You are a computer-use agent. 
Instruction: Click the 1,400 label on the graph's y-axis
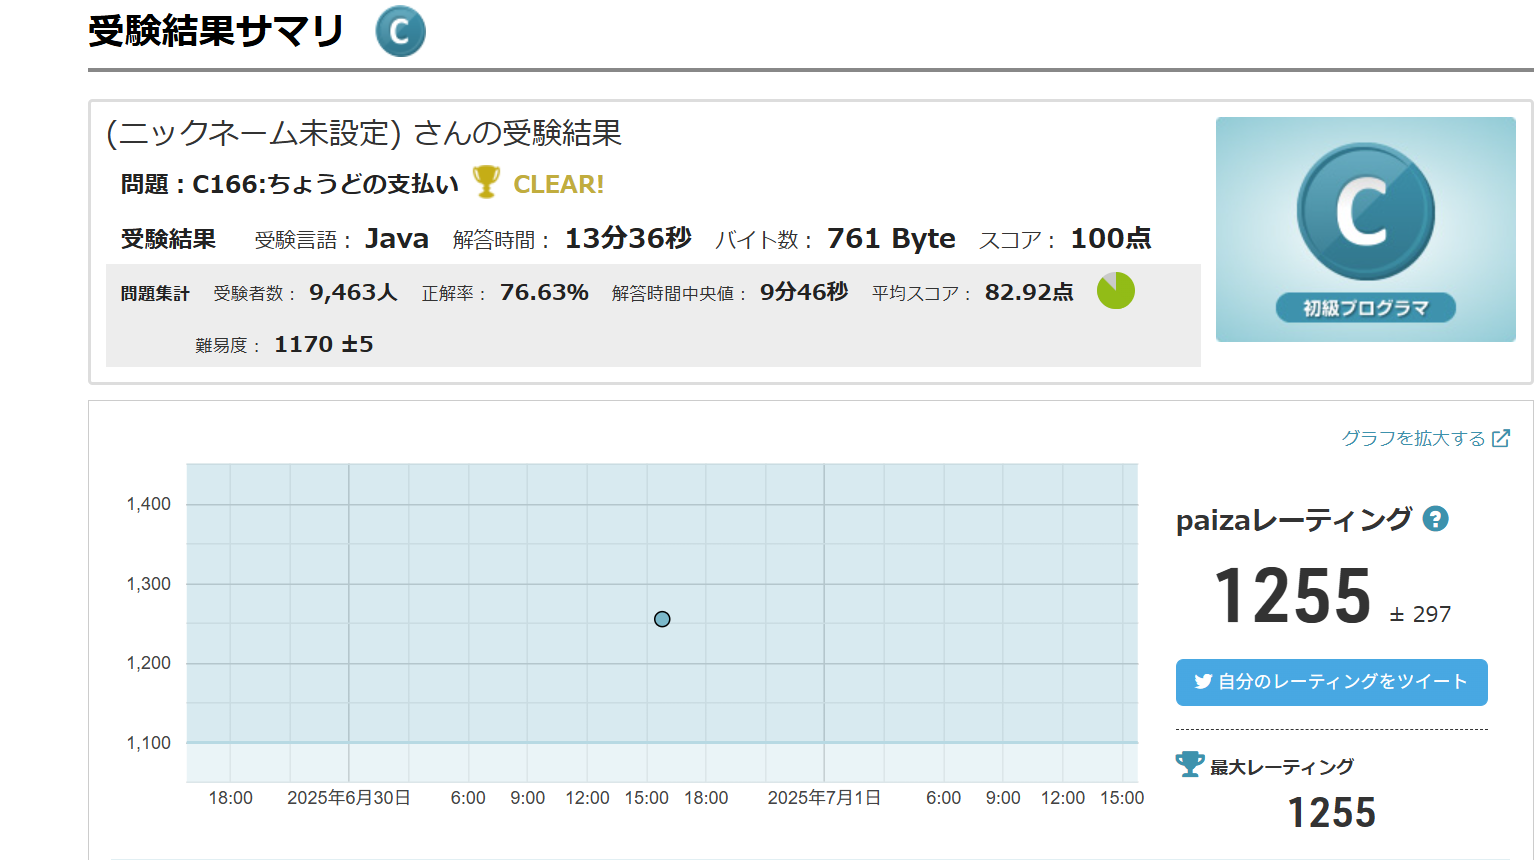pos(148,504)
